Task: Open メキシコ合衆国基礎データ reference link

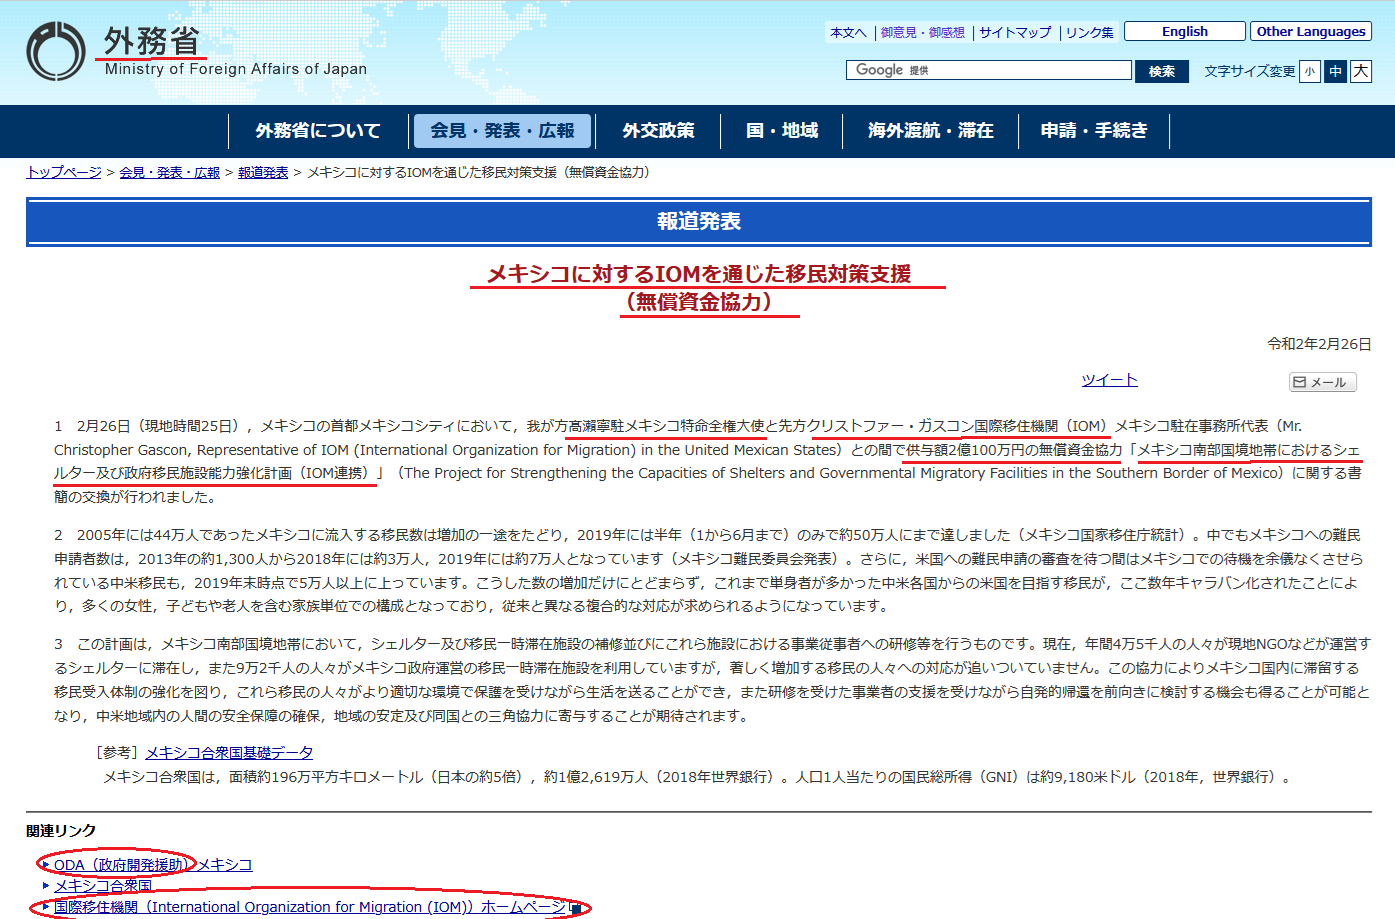Action: pyautogui.click(x=229, y=753)
